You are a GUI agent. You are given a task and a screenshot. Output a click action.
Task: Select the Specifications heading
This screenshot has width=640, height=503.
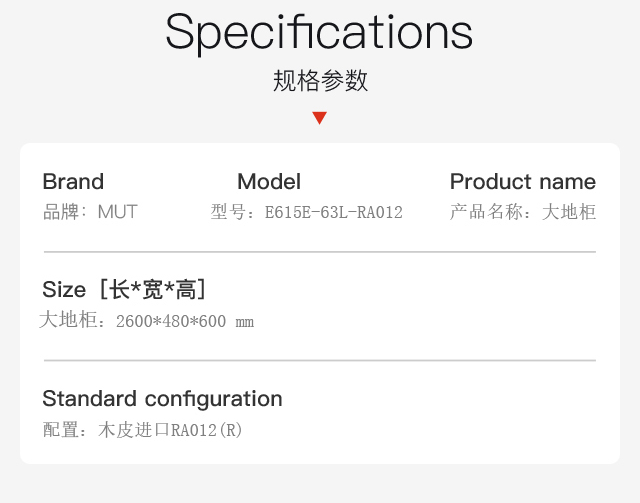click(319, 32)
